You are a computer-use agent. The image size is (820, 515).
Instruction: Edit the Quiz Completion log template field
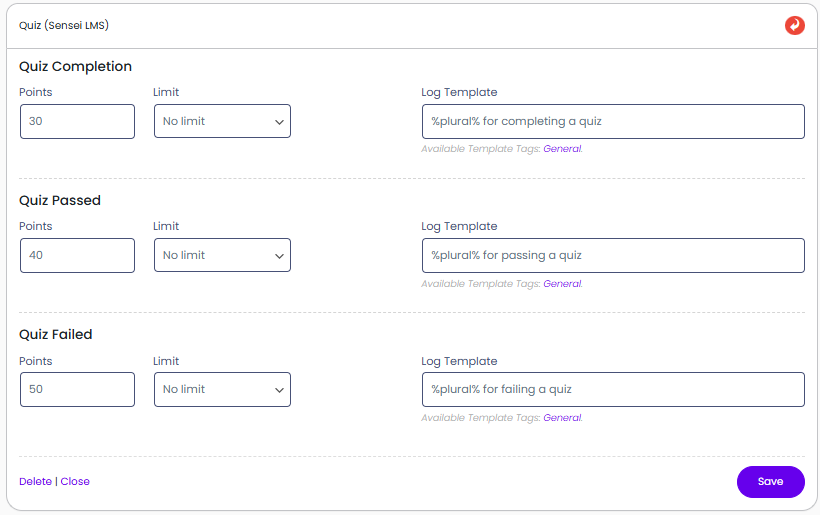[612, 121]
